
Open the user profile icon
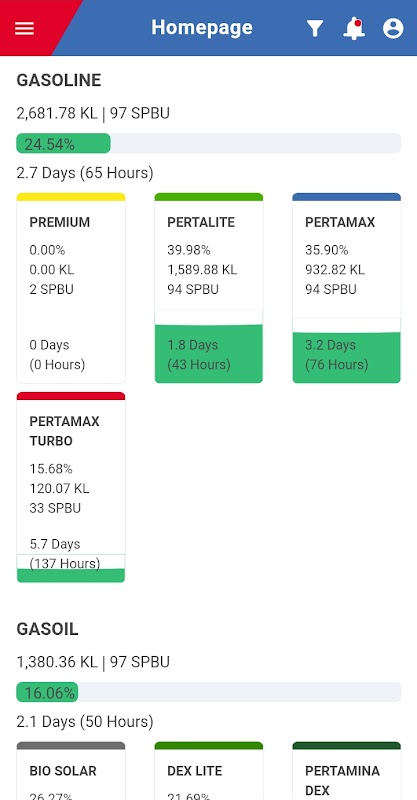pyautogui.click(x=393, y=29)
